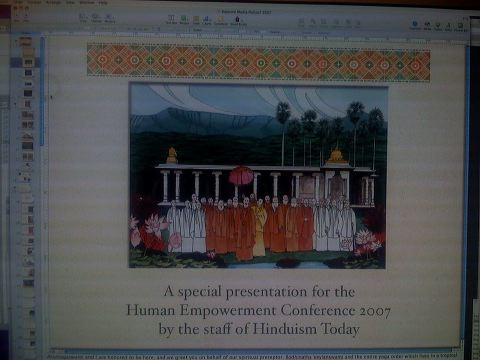Open the Charts toolbar icon
The image size is (480, 360).
pos(207,20)
